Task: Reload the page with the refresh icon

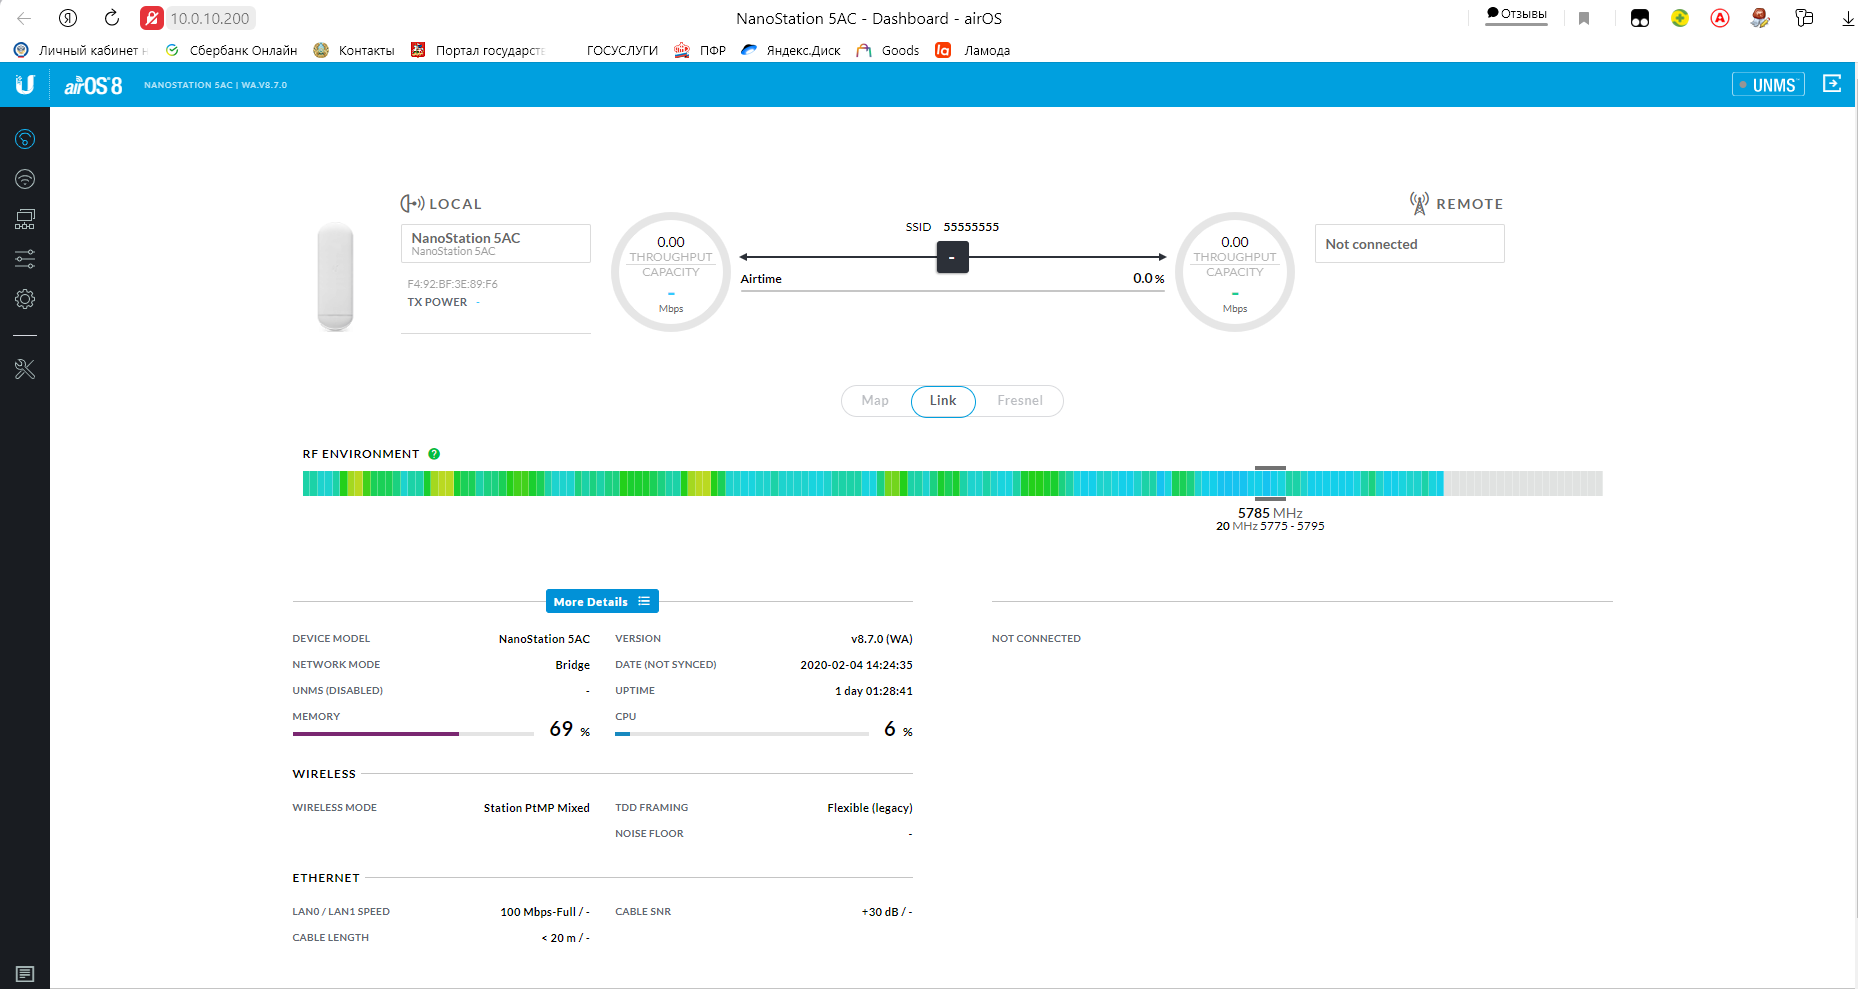Action: coord(112,18)
